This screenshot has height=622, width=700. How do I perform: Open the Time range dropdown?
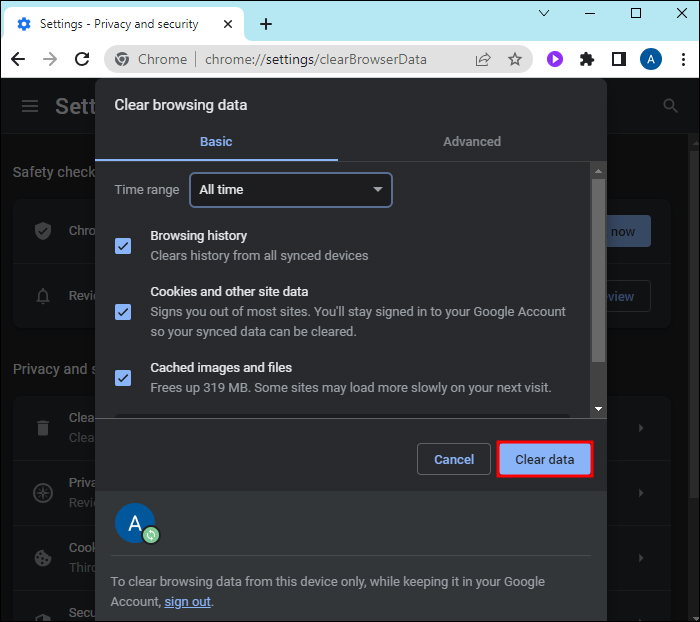(x=291, y=189)
